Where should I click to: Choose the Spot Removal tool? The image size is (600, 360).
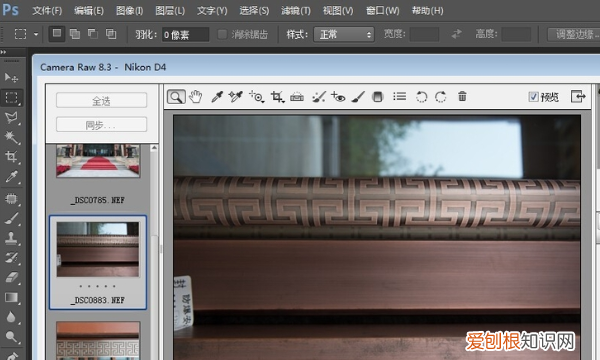pyautogui.click(x=318, y=97)
